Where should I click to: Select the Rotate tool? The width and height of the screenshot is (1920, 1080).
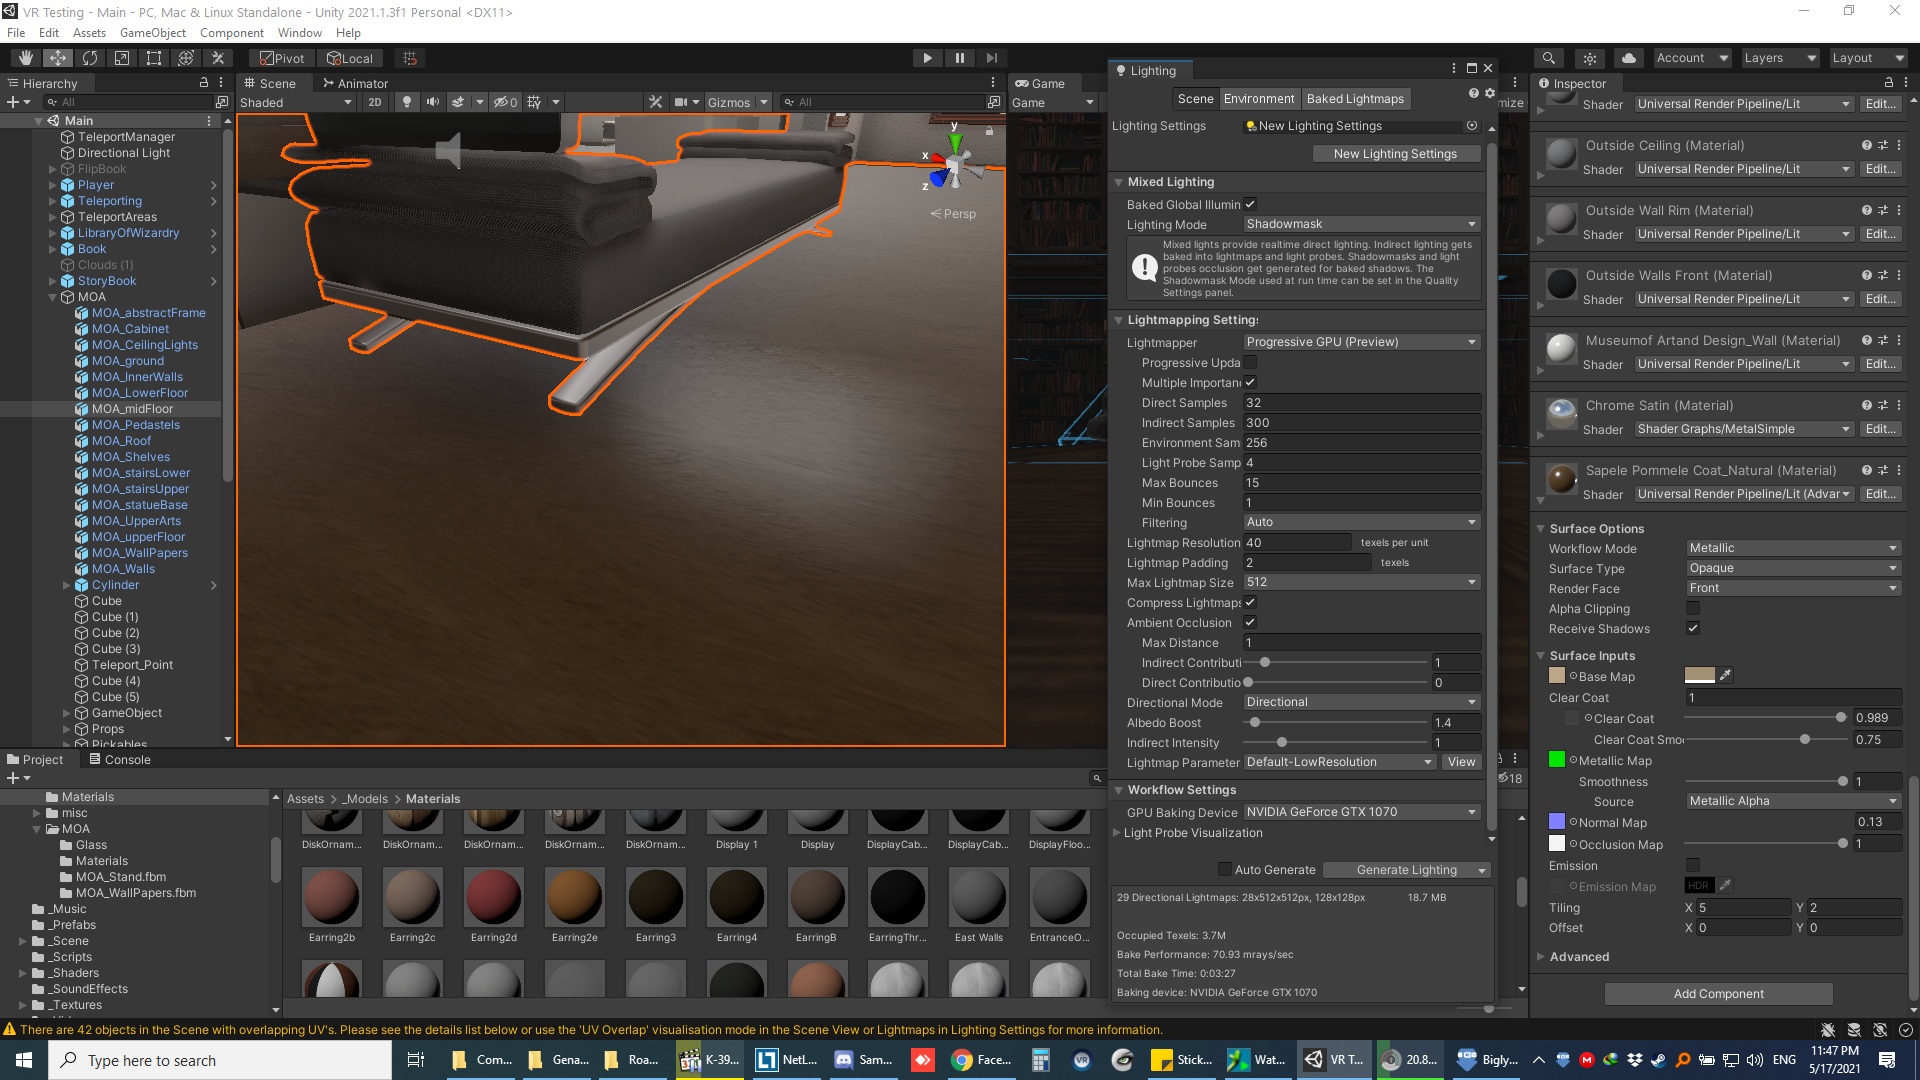[x=89, y=58]
